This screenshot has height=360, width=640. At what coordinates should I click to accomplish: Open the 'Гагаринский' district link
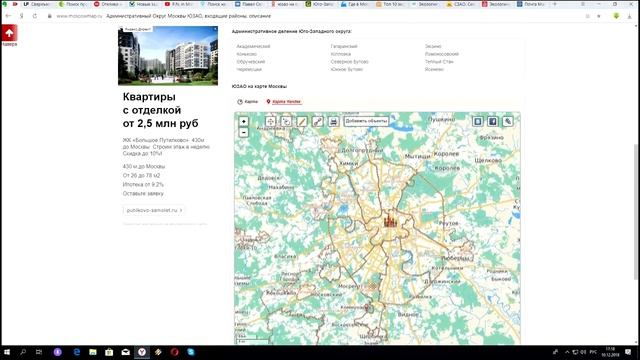[344, 47]
